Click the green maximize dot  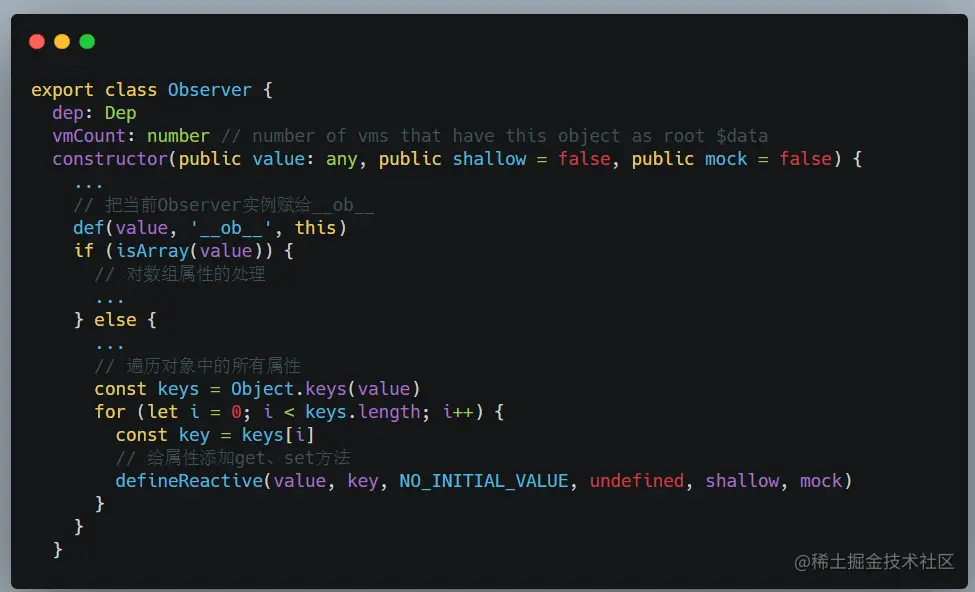tap(87, 42)
